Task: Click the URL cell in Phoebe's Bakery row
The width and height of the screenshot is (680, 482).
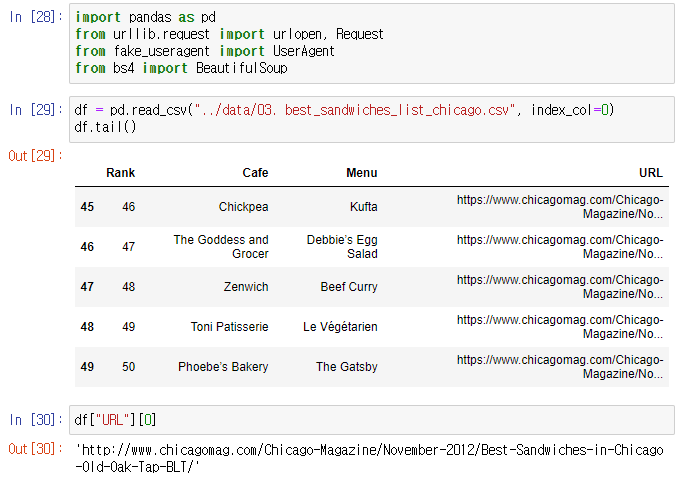Action: click(560, 367)
